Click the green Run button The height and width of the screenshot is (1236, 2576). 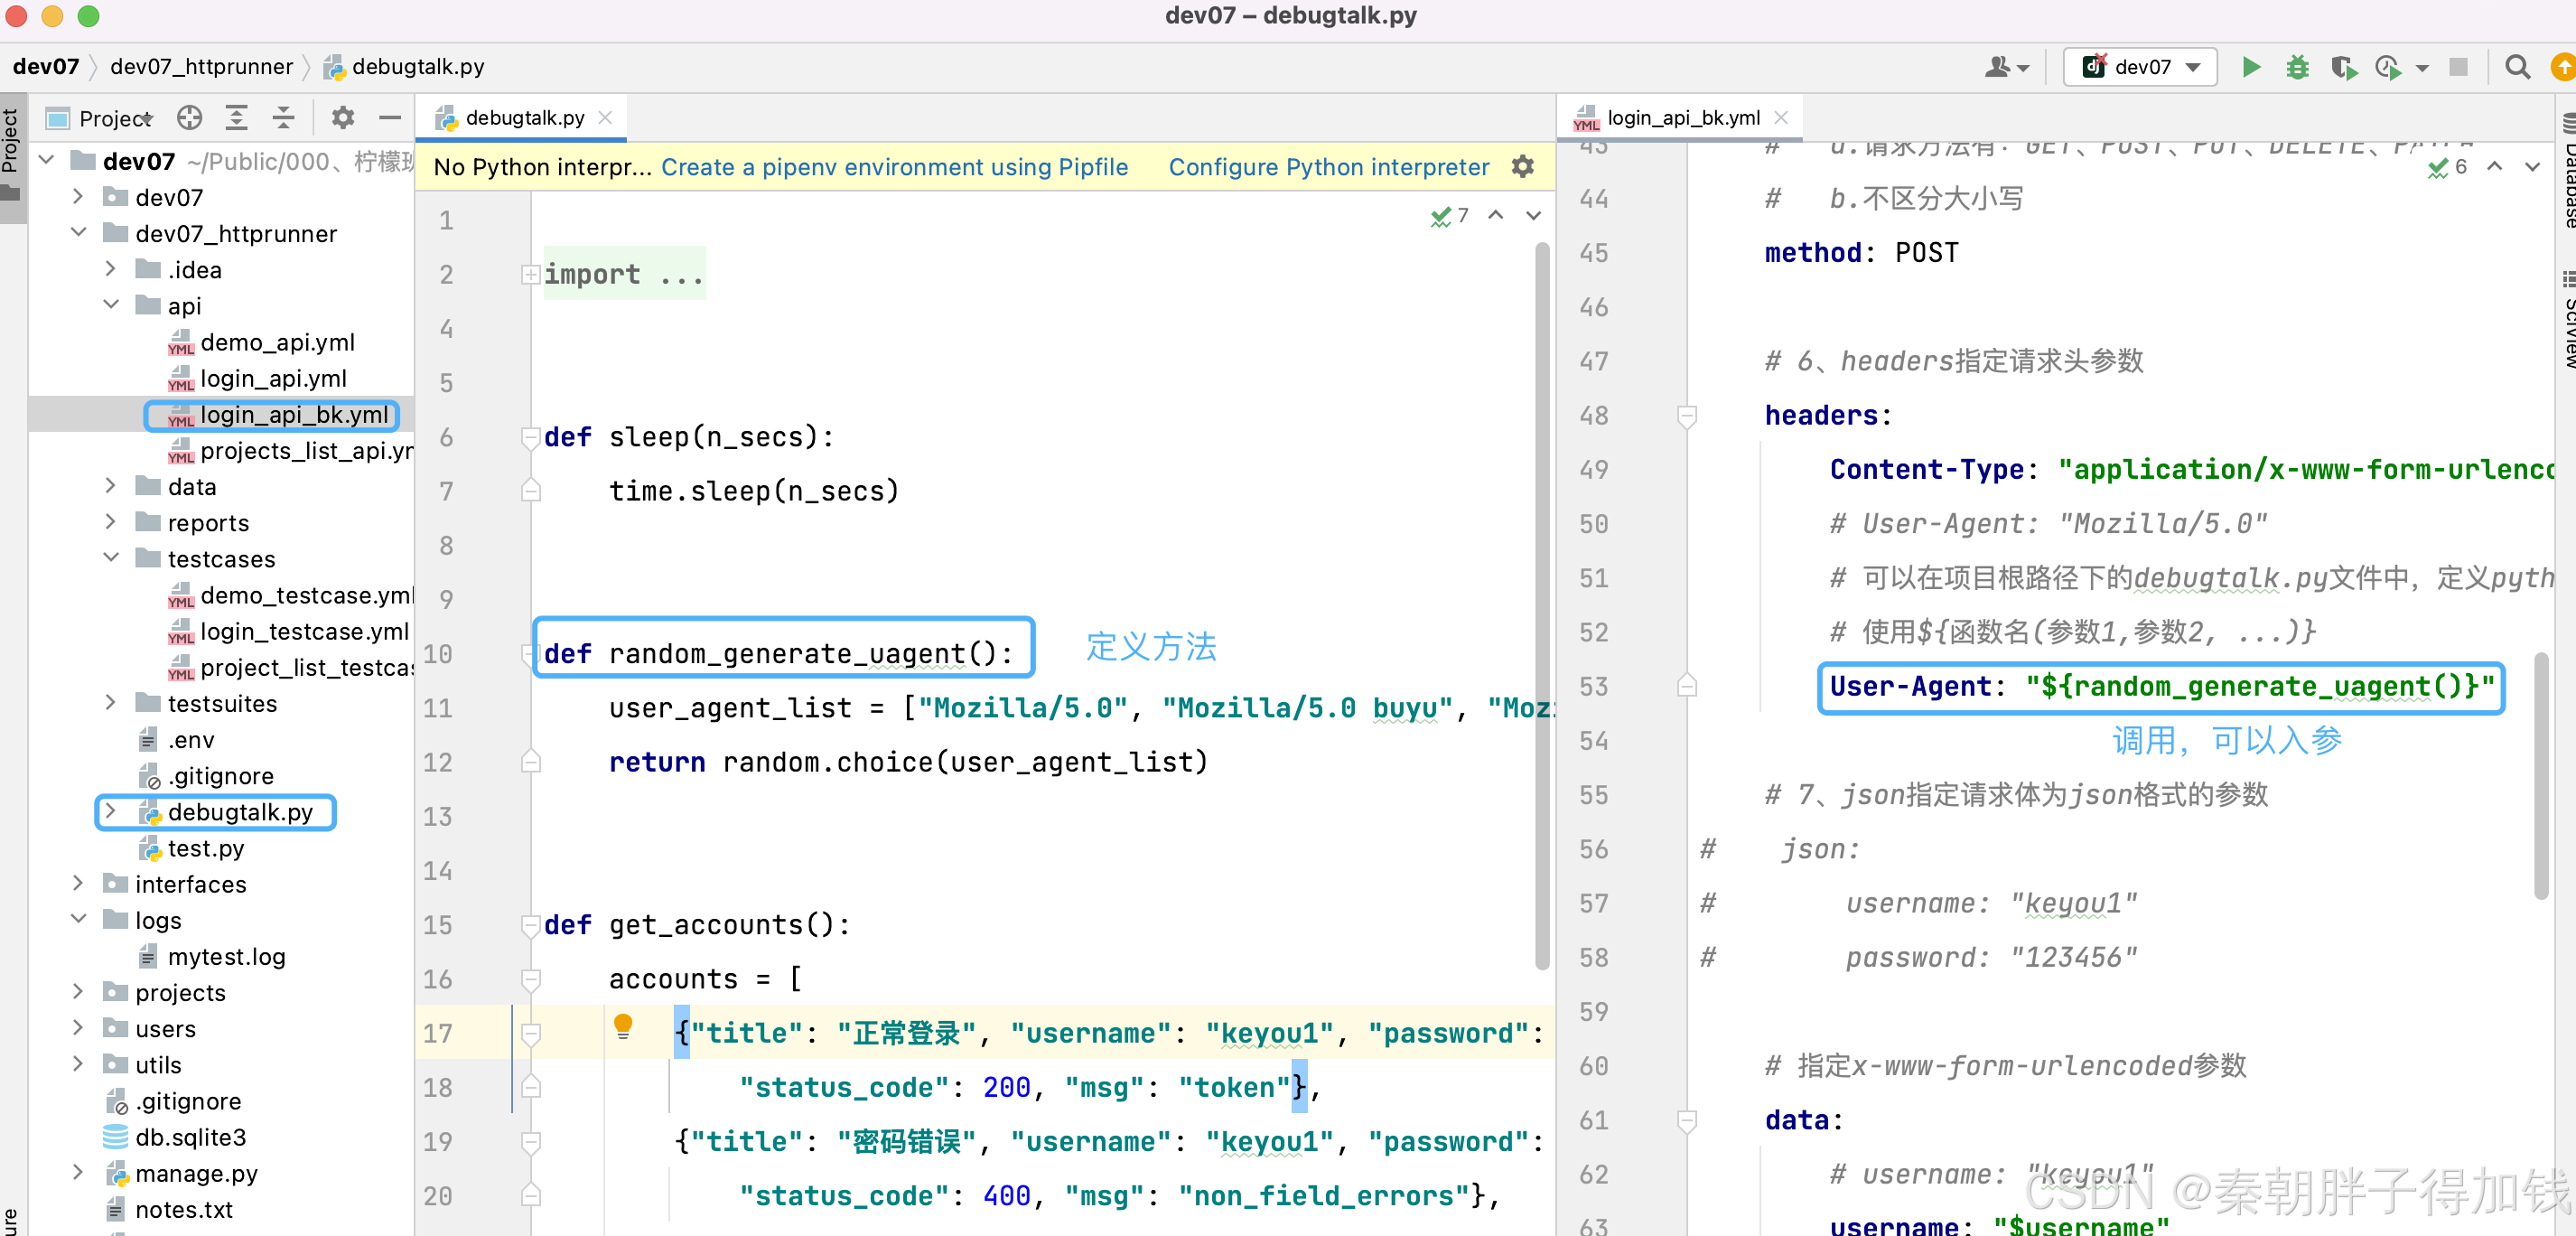coord(2250,67)
